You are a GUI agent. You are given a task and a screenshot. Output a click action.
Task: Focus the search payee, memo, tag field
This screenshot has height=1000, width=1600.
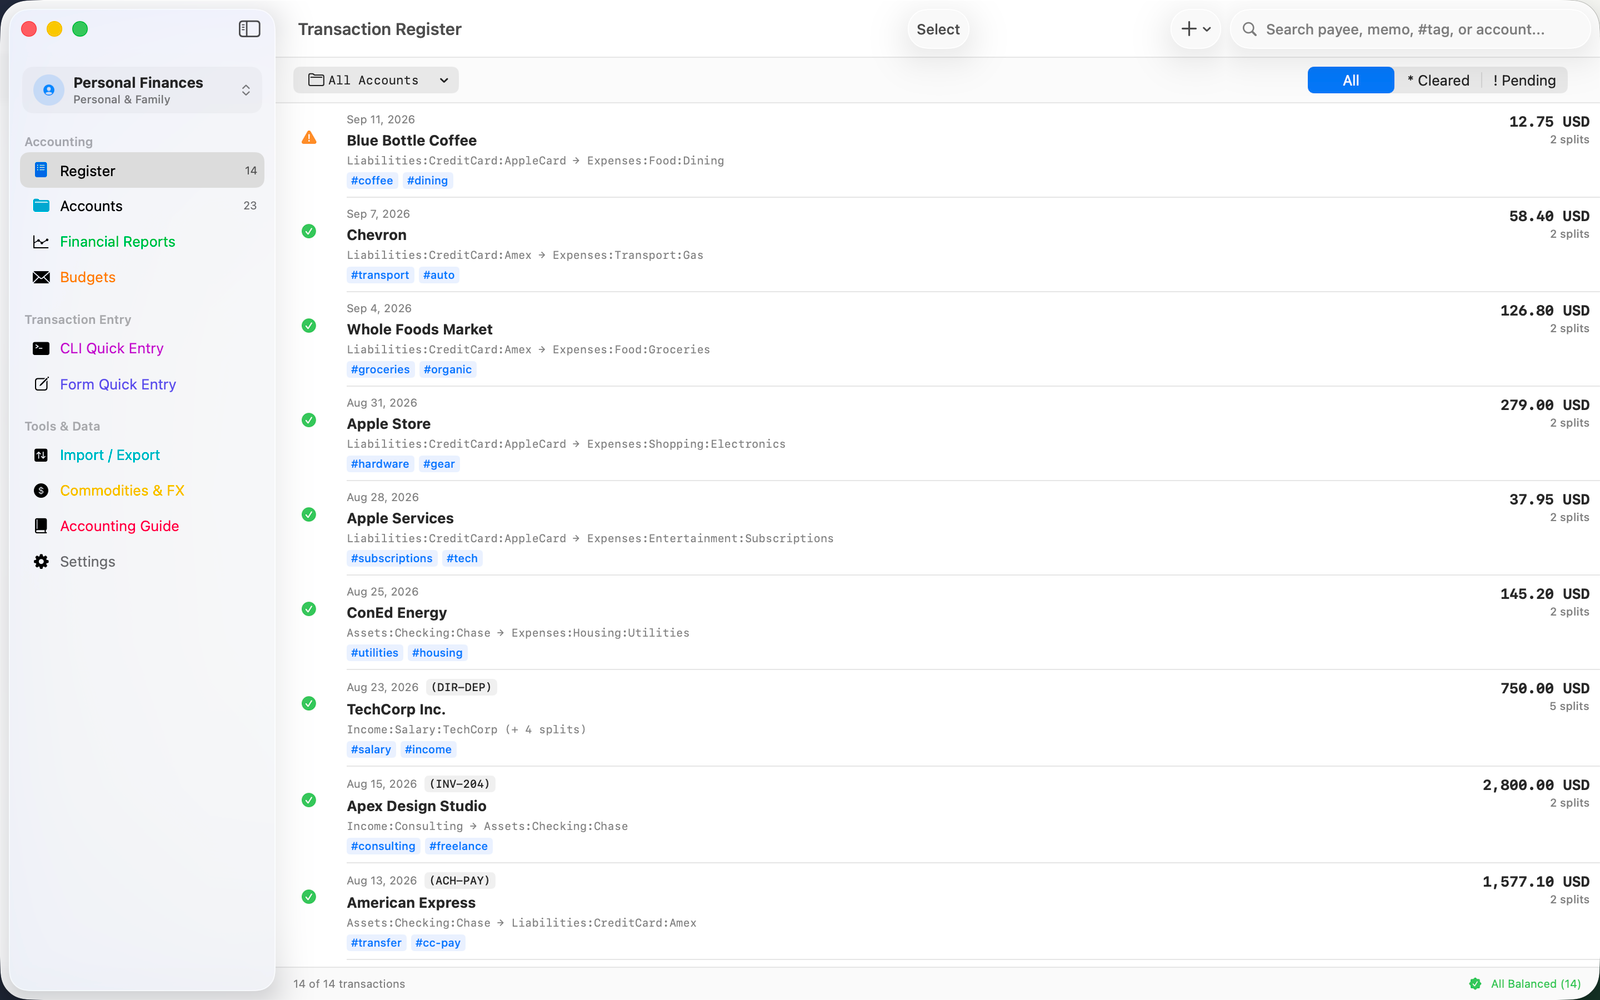click(1410, 29)
